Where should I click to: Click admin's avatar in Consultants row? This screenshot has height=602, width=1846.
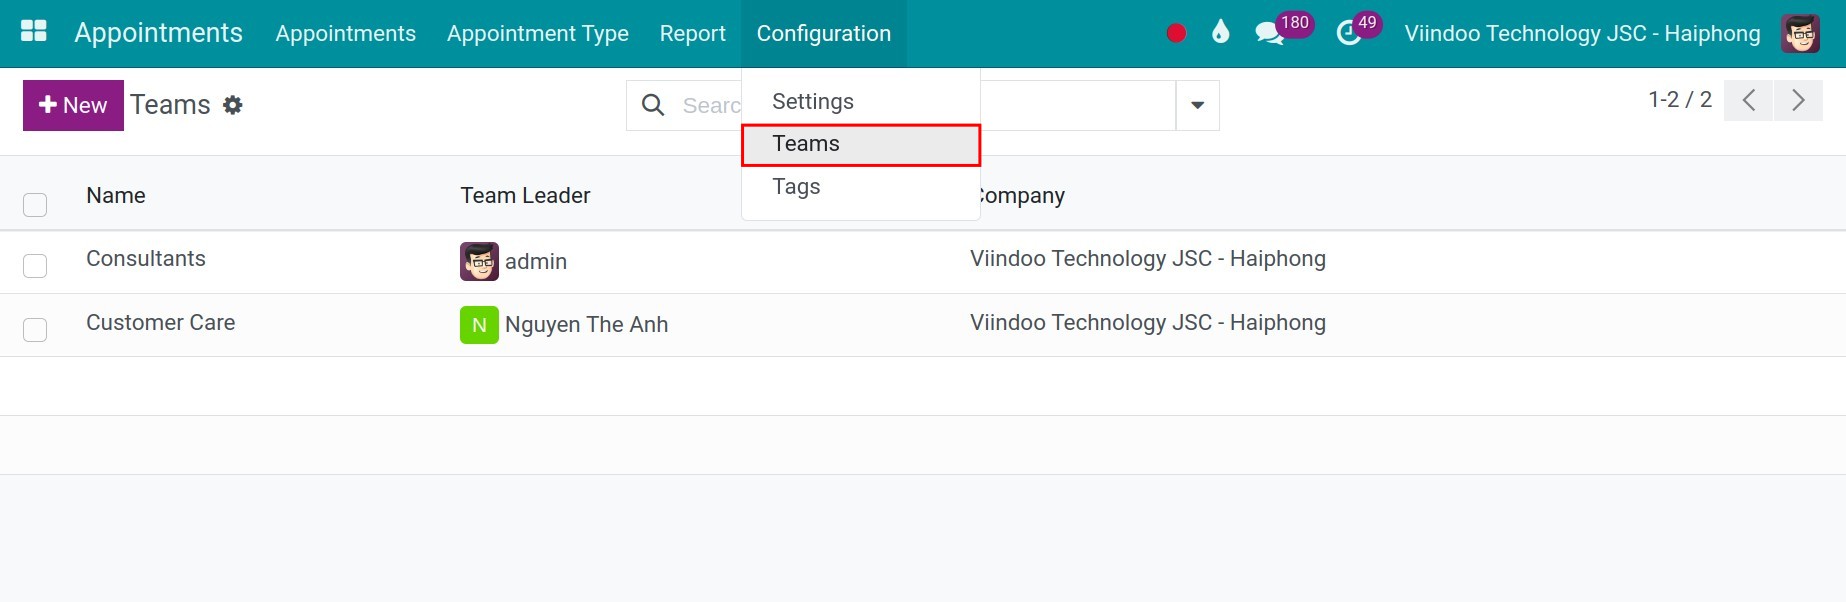(479, 261)
